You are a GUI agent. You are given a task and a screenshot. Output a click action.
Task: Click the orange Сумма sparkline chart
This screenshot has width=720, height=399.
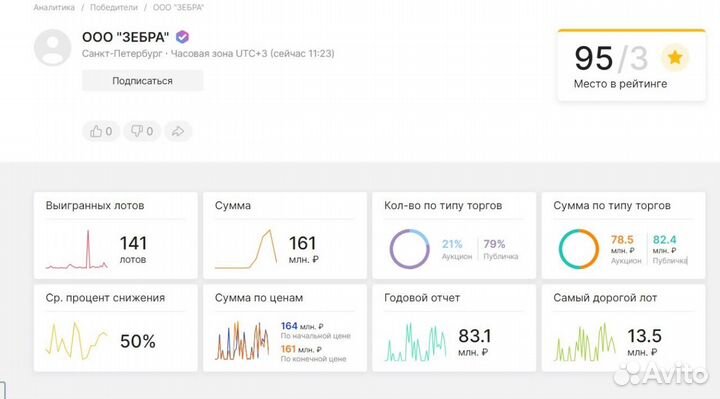(x=246, y=249)
